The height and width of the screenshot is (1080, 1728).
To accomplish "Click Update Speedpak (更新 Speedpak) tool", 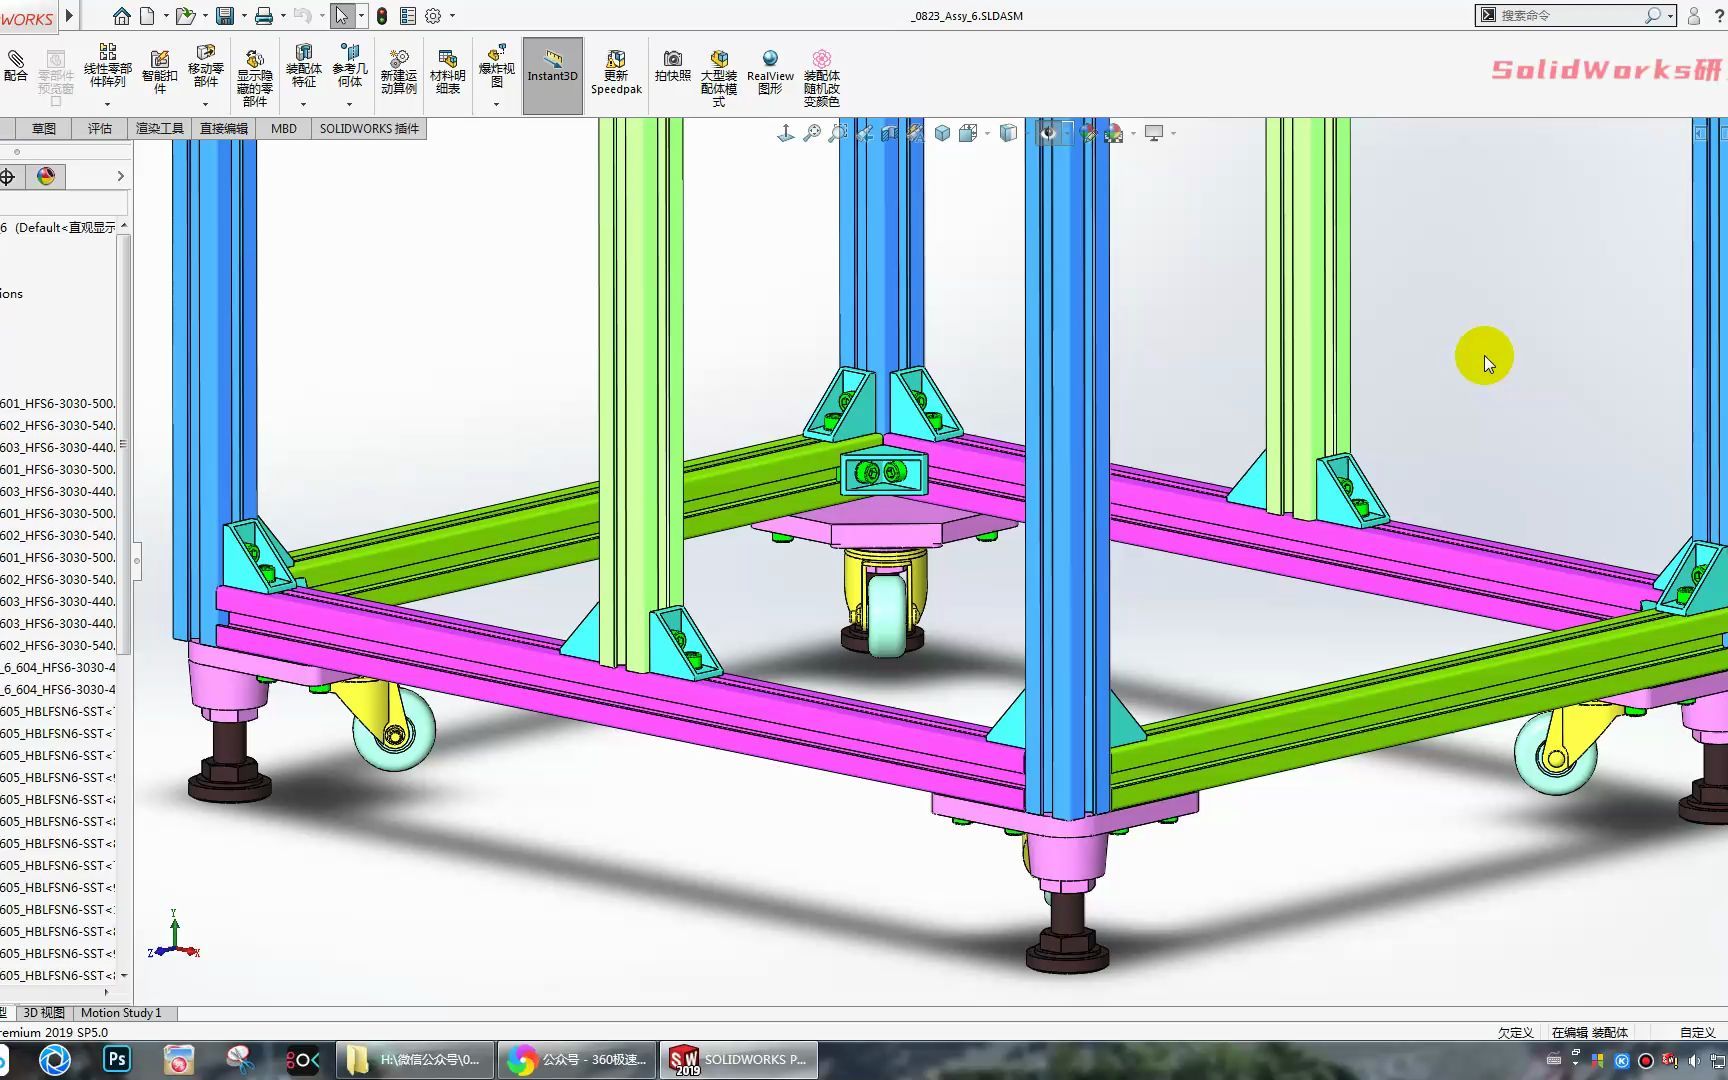I will coord(616,73).
